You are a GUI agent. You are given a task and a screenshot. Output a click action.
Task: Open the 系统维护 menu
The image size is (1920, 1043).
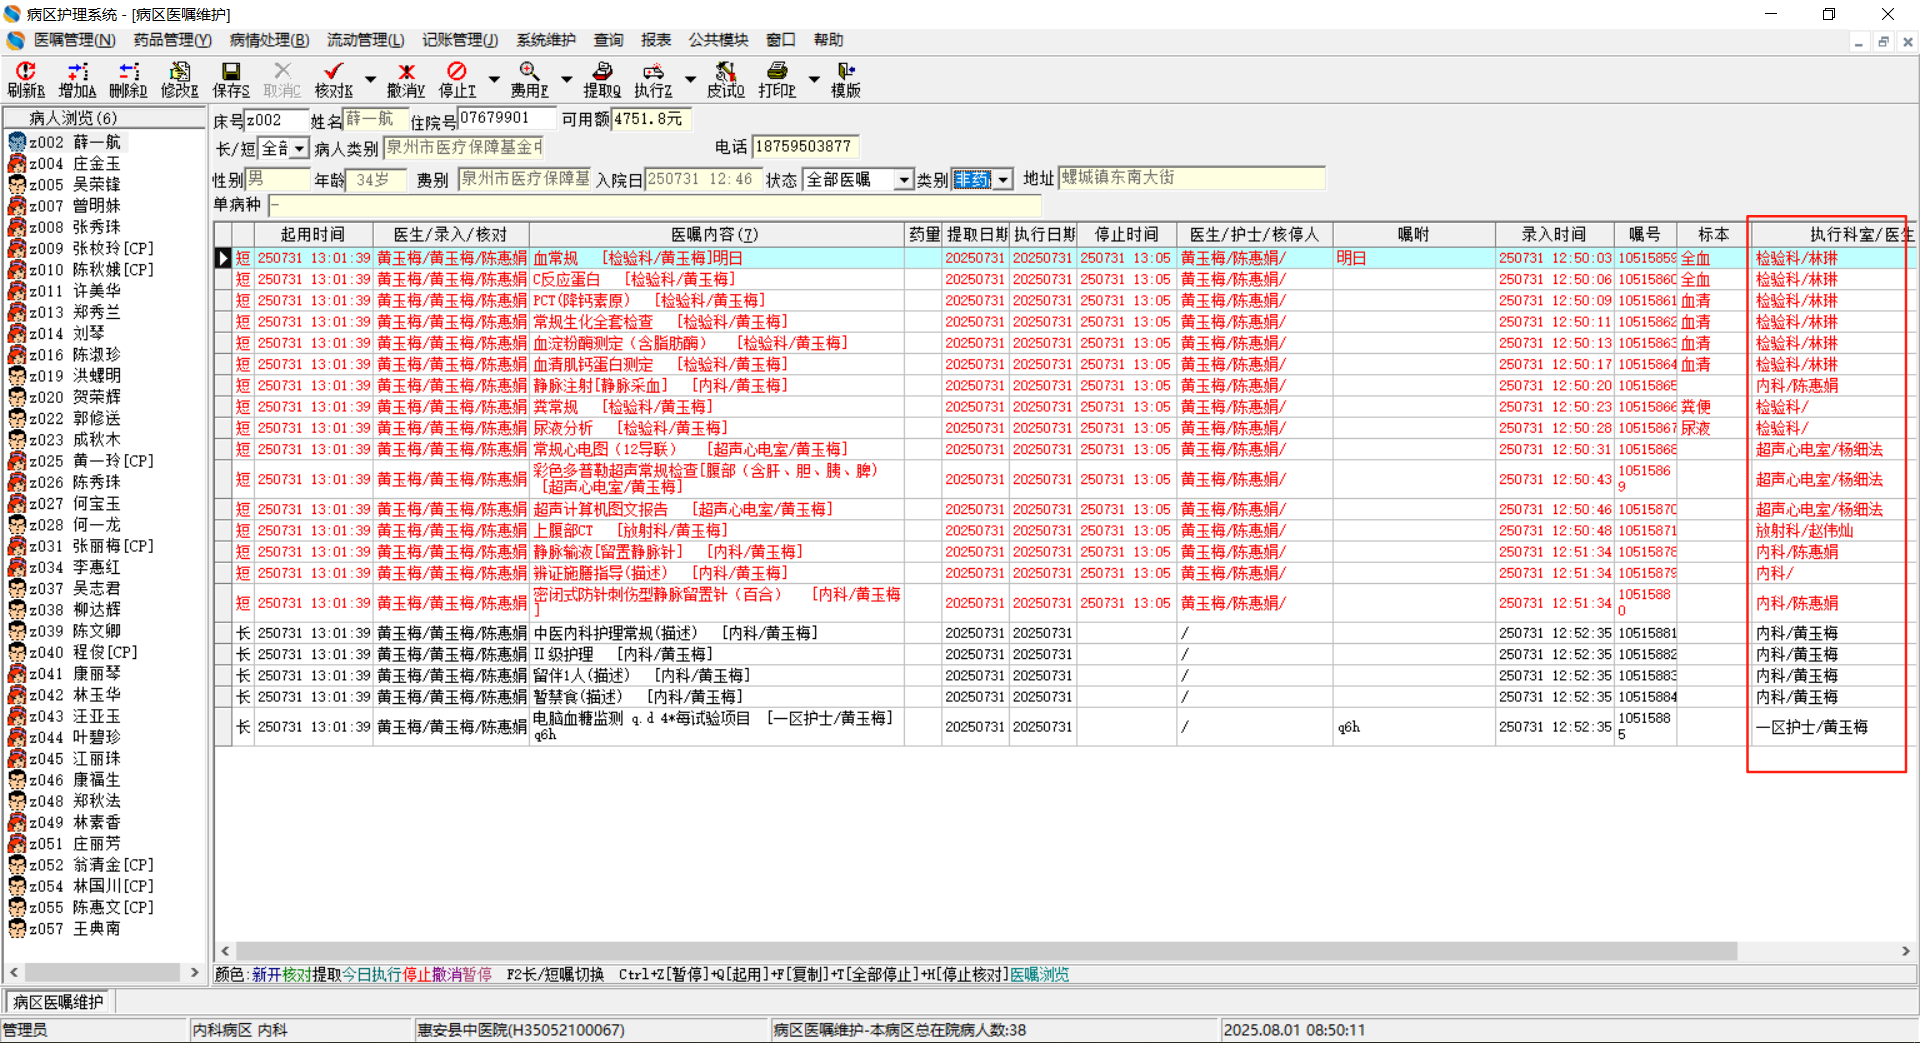tap(546, 40)
